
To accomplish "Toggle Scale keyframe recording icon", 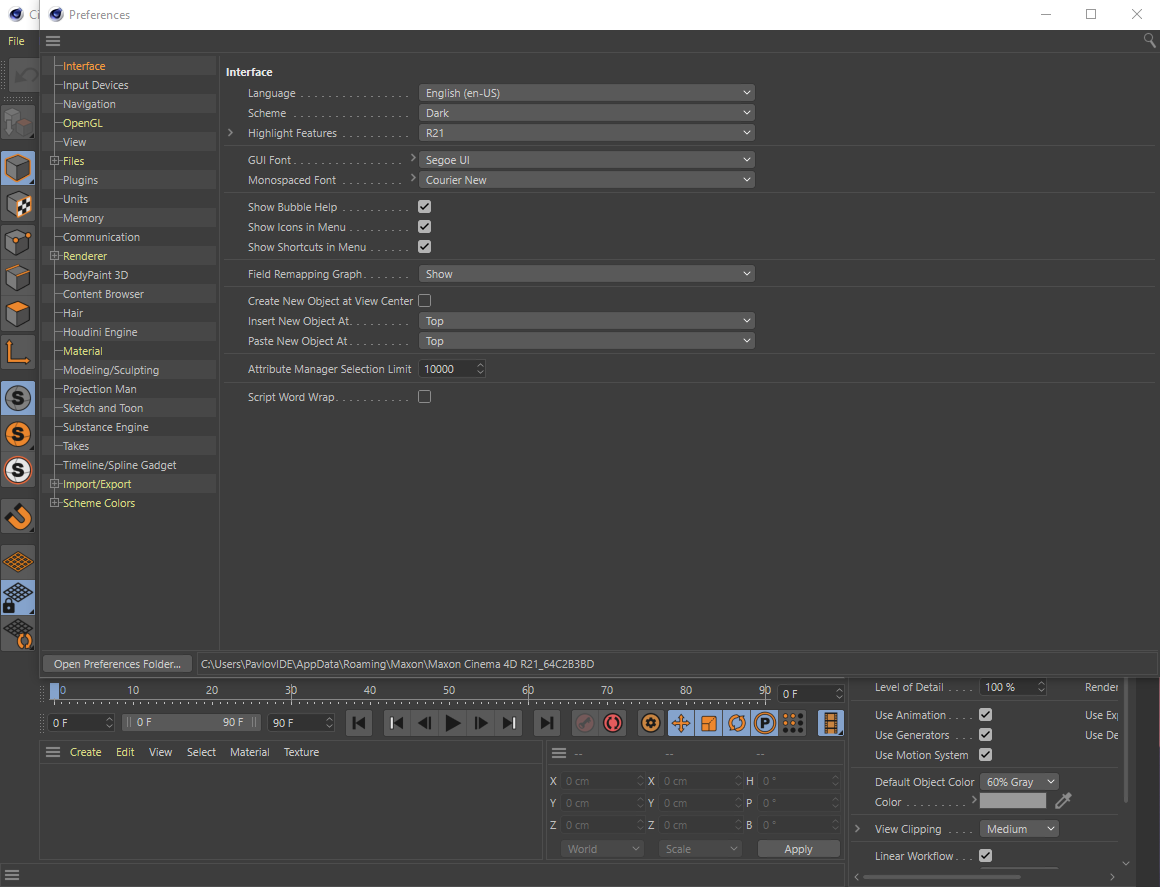I will tap(709, 723).
